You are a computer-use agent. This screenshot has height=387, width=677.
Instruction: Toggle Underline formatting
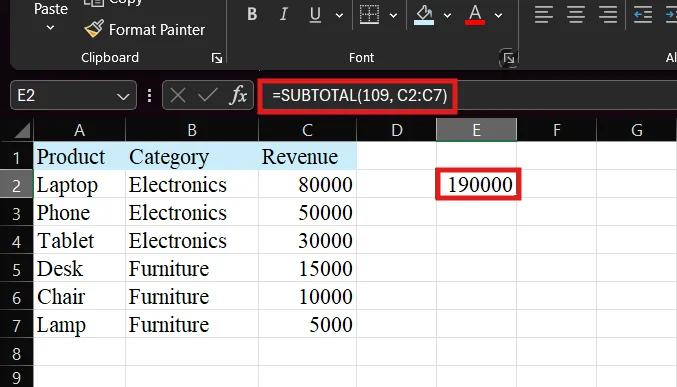tap(315, 14)
